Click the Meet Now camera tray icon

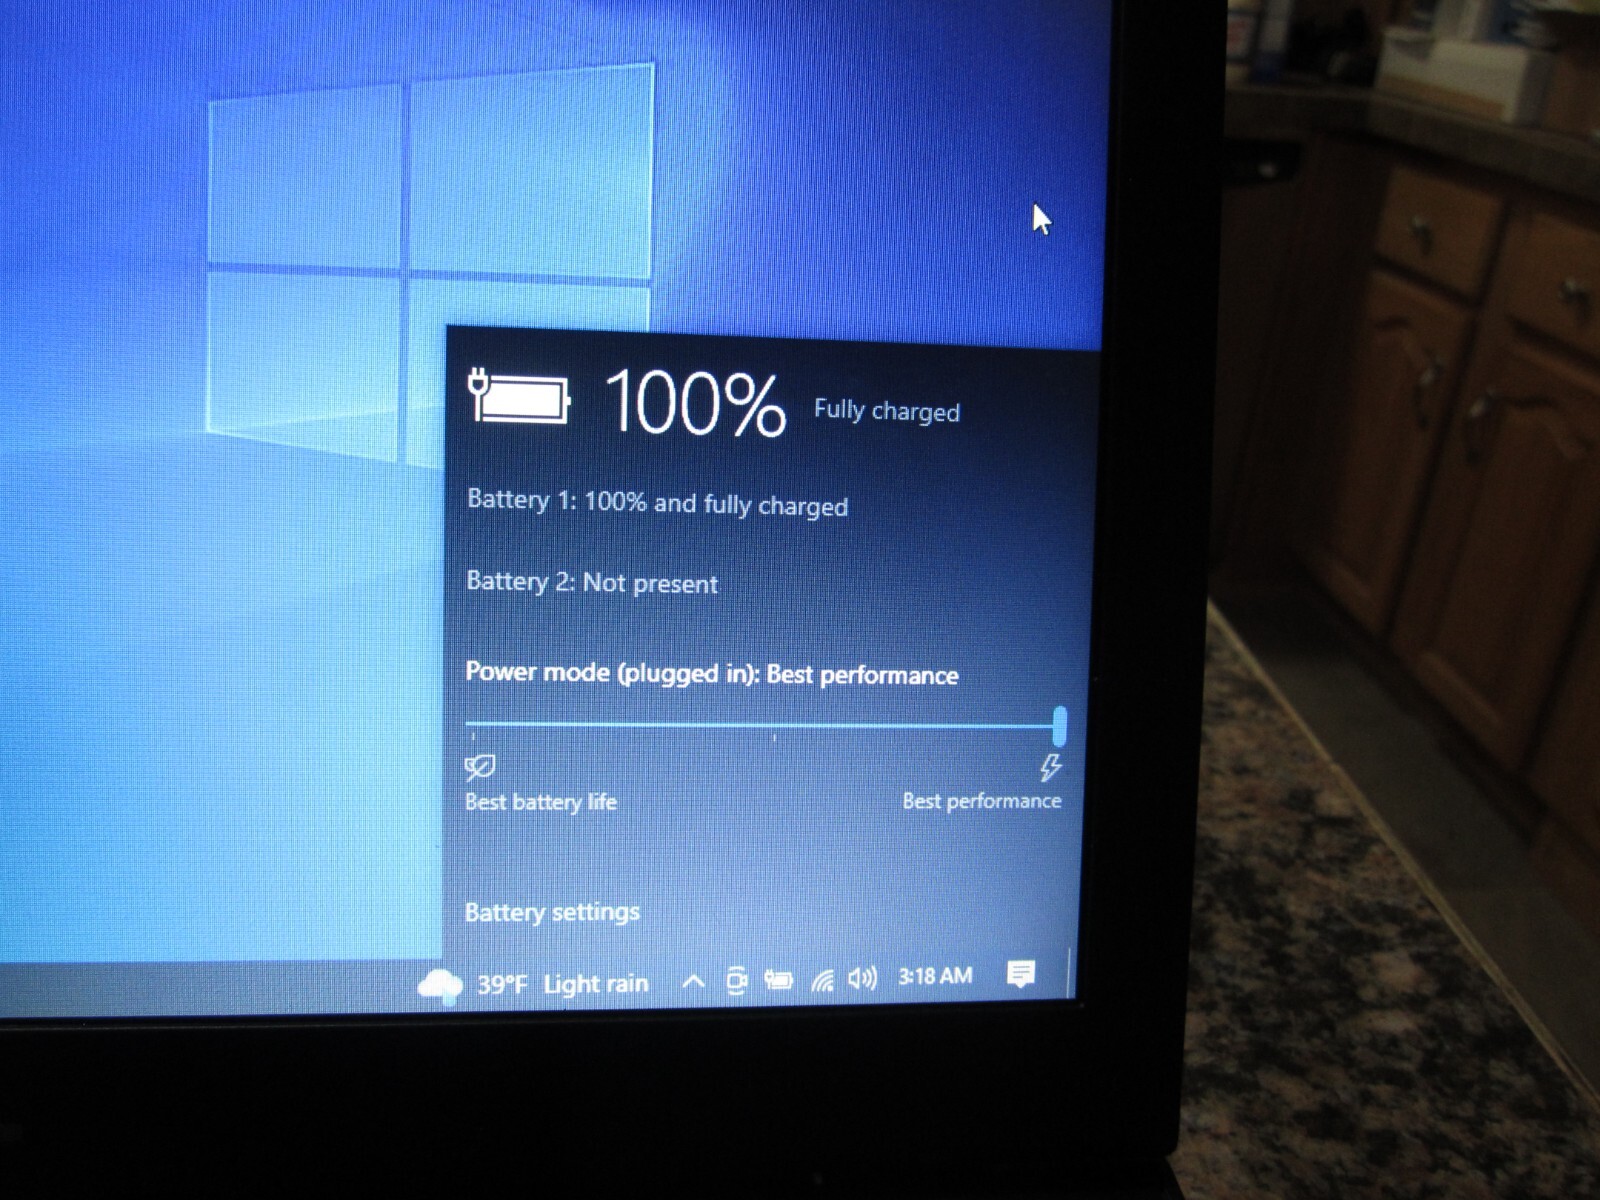pos(736,981)
